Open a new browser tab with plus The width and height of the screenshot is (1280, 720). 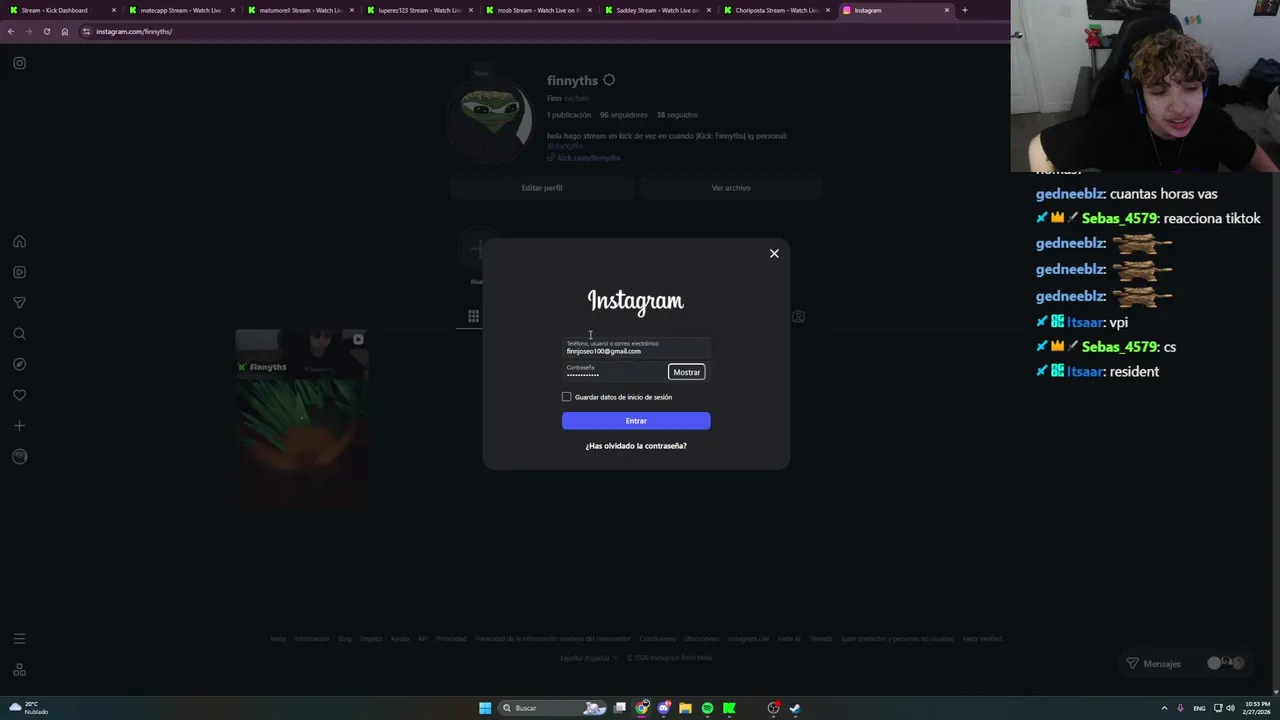(x=964, y=10)
